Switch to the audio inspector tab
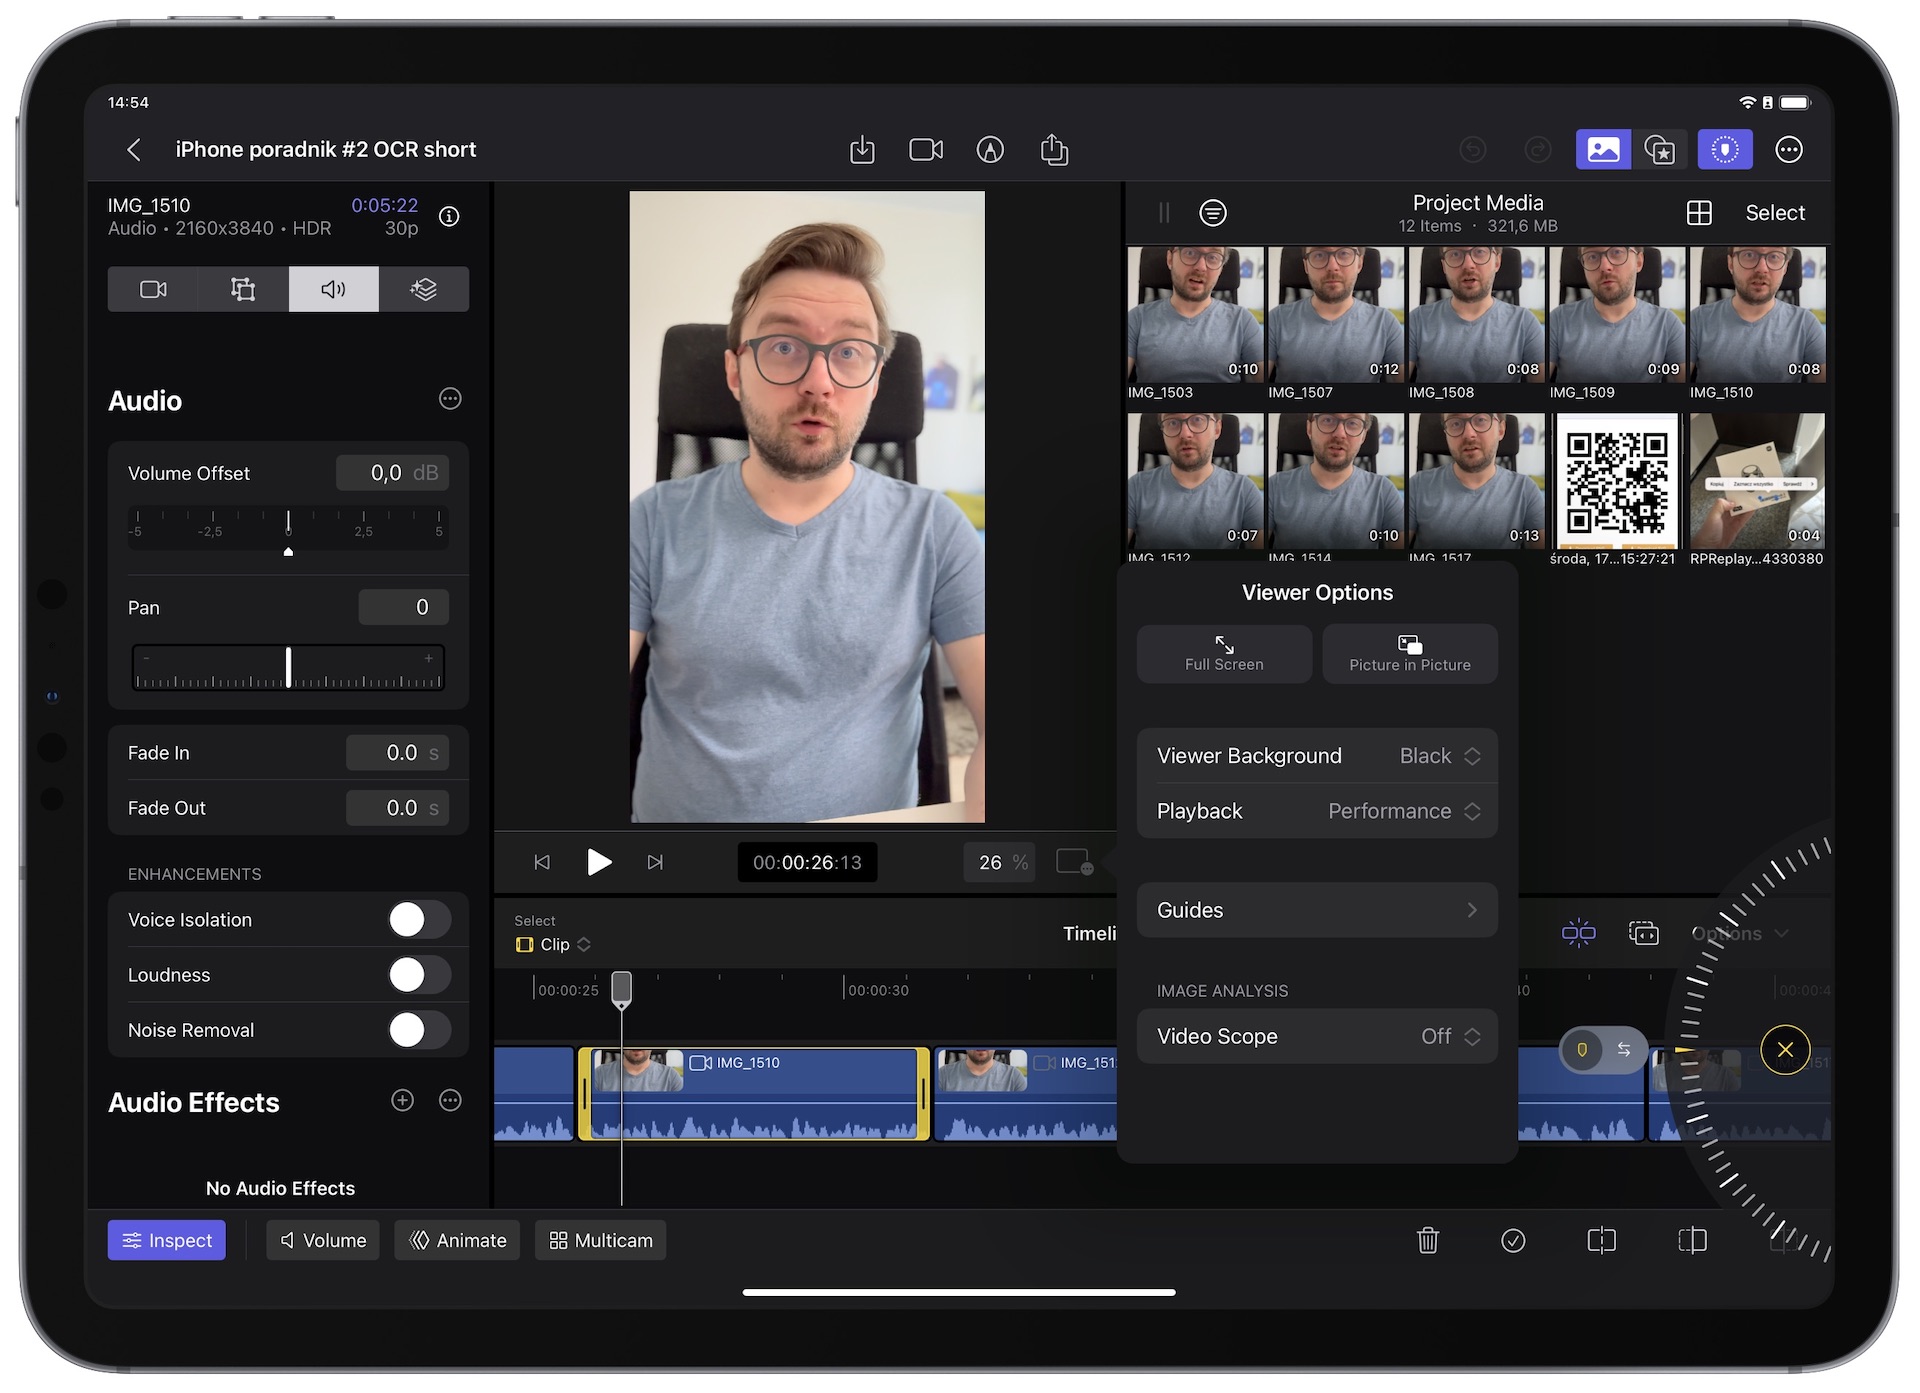 pyautogui.click(x=334, y=289)
